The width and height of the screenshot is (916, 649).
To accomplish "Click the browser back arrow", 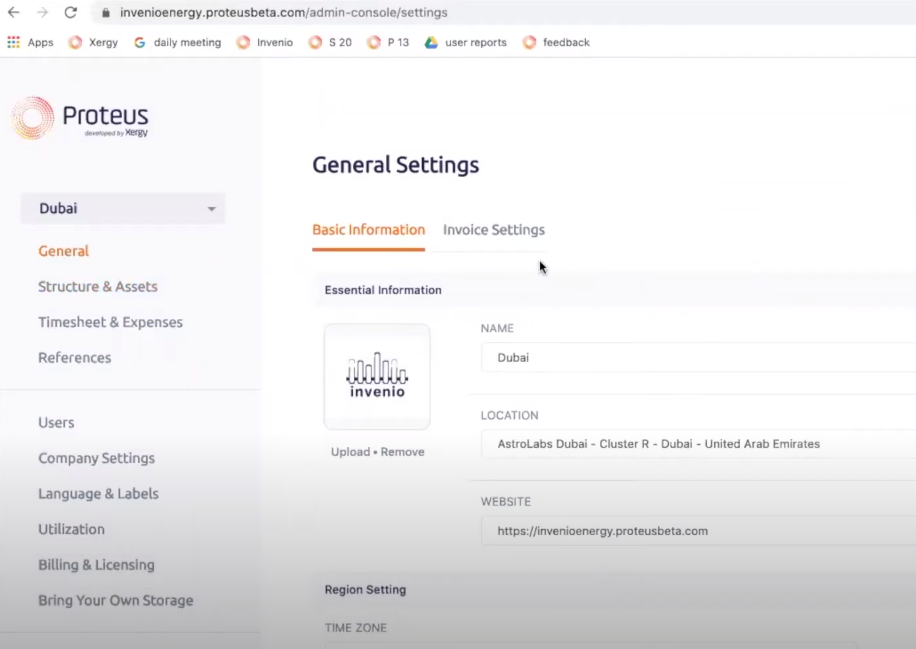I will pos(13,13).
